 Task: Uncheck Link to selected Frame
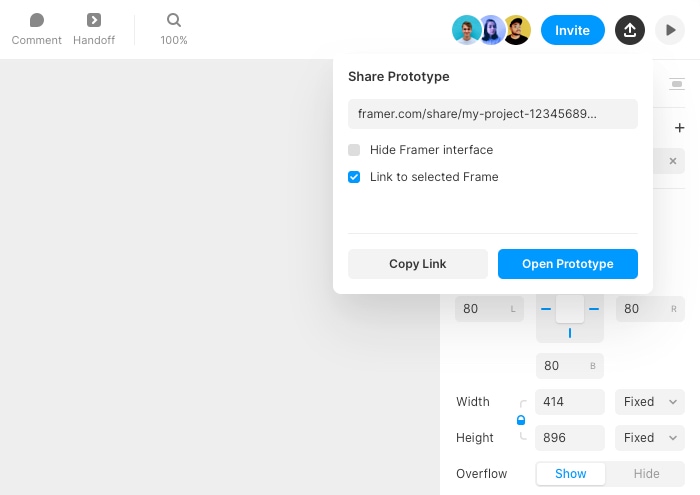[x=354, y=177]
